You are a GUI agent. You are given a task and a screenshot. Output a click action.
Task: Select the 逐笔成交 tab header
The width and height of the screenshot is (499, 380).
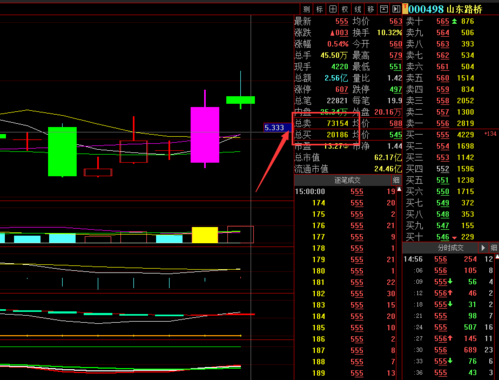pyautogui.click(x=347, y=180)
